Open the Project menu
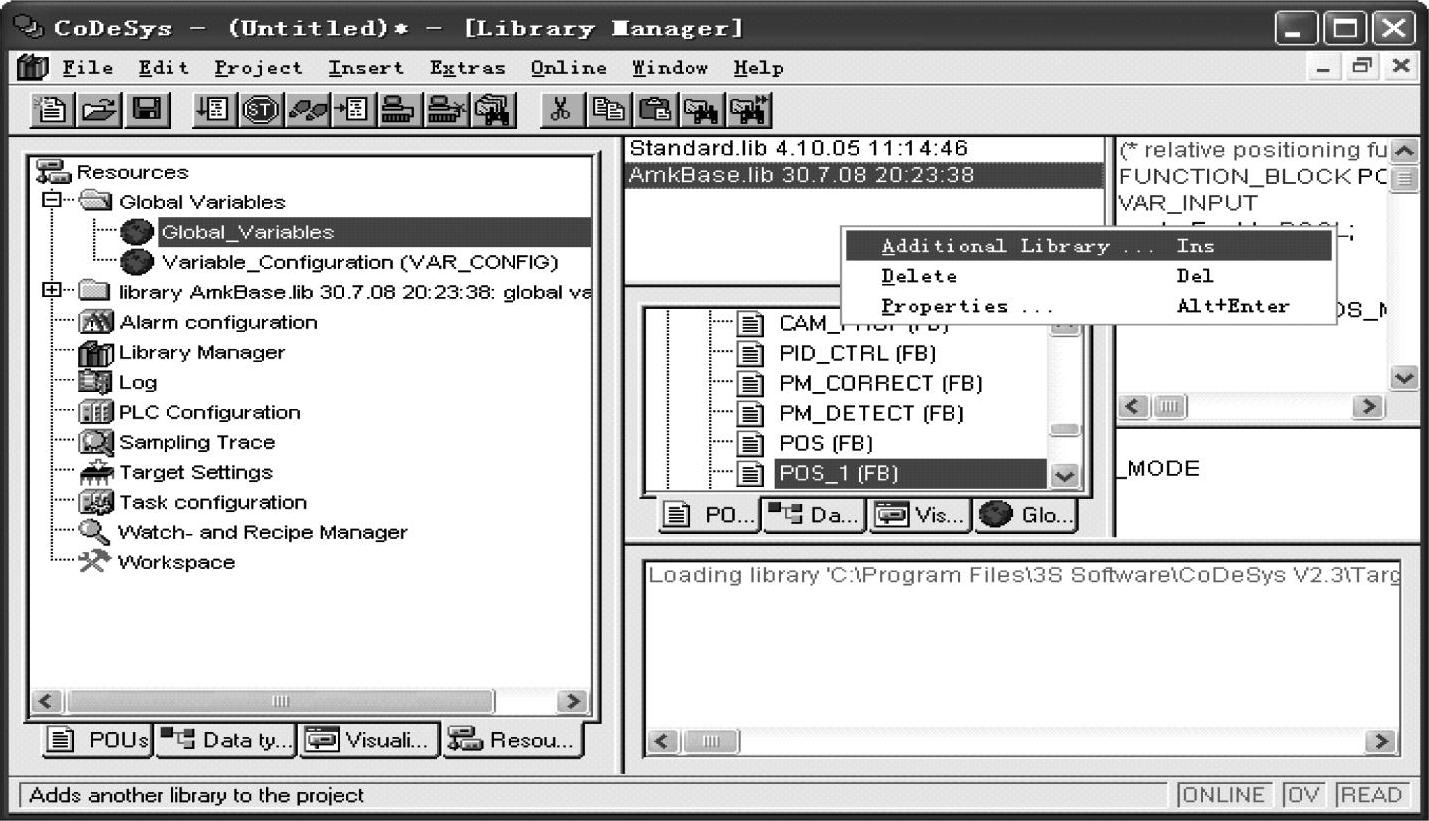The height and width of the screenshot is (821, 1429). (258, 68)
